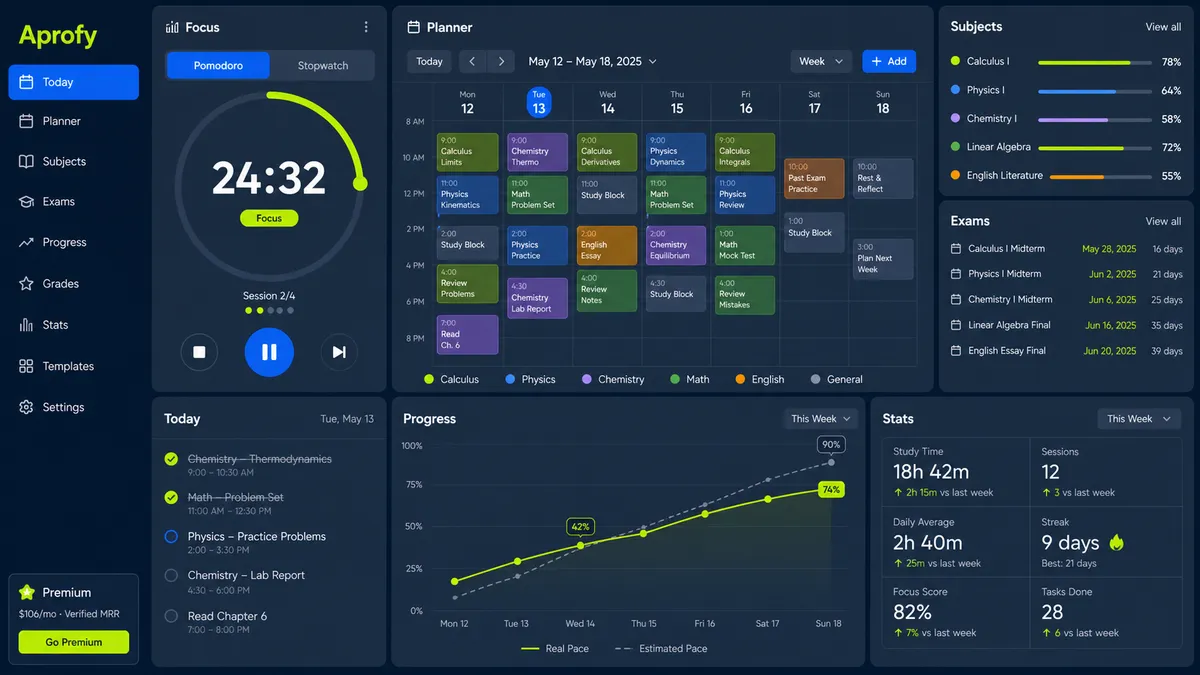Open the May 12 – May 18 date dropdown
The width and height of the screenshot is (1200, 675).
tap(592, 61)
